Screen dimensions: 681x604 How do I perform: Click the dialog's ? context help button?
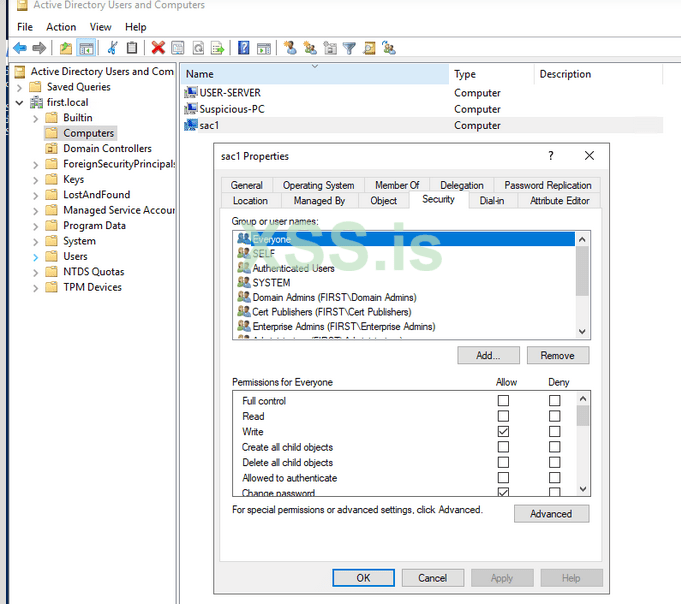tap(551, 155)
